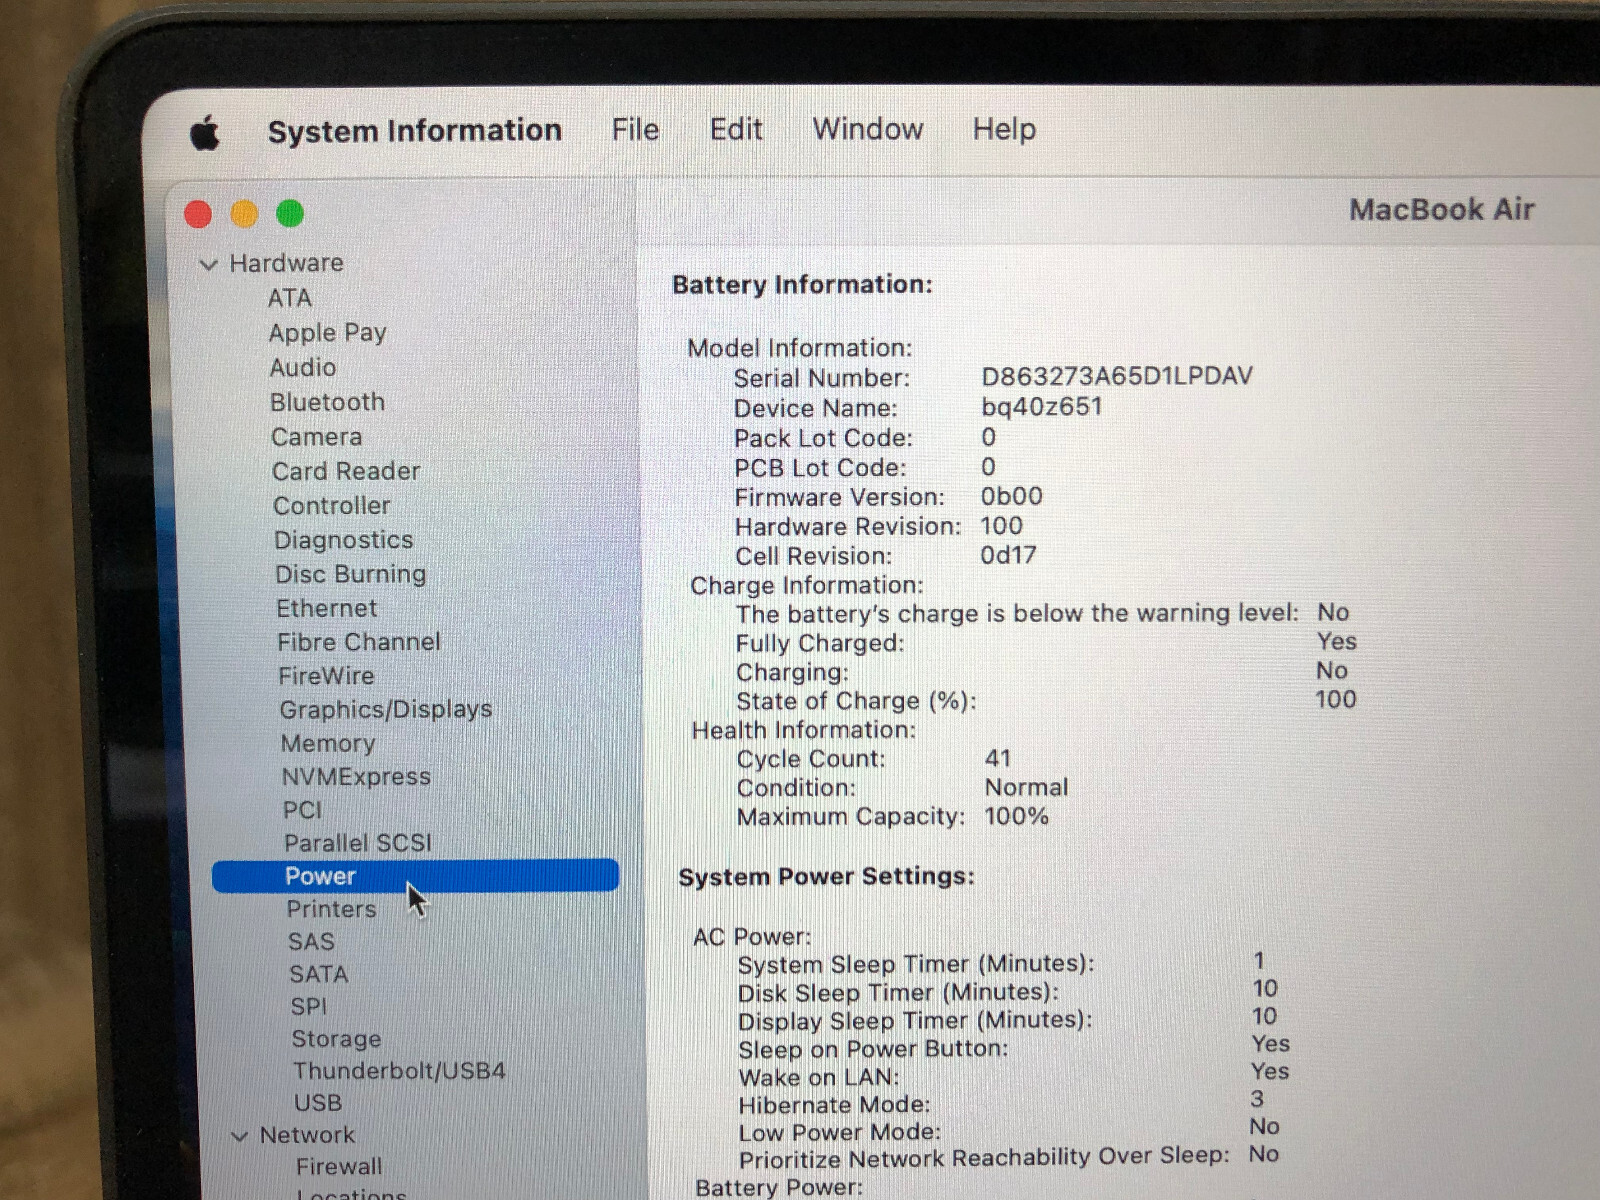Select SAS in the sidebar
This screenshot has height=1200, width=1600.
click(x=312, y=942)
